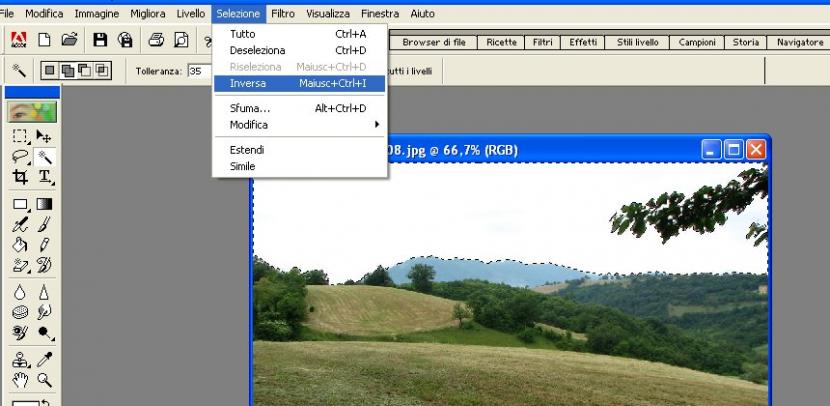Open the Immagine menu

[x=96, y=14]
